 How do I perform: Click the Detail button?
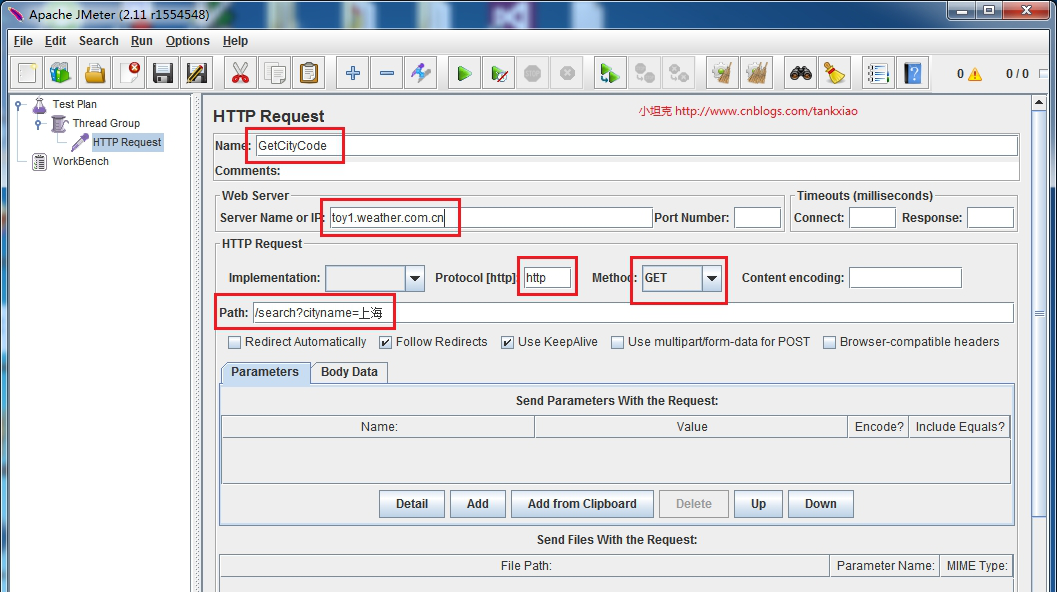point(412,504)
